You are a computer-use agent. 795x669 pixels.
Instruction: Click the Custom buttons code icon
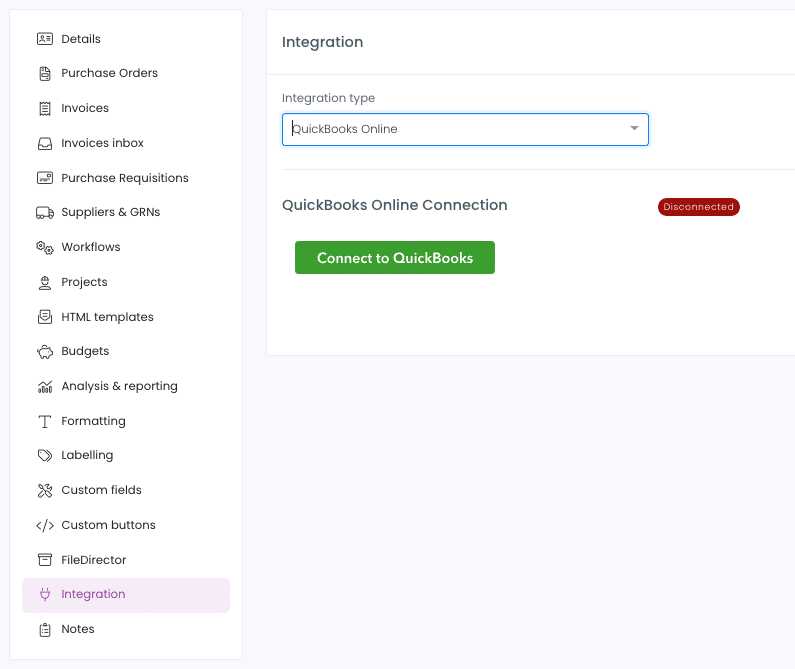45,525
